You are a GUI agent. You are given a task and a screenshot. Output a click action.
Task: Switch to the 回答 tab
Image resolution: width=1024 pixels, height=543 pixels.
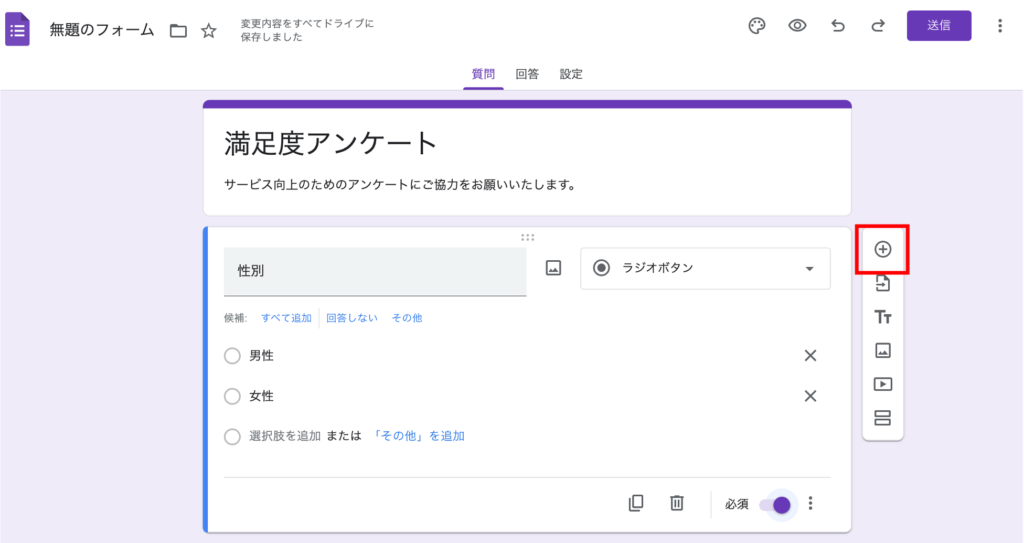[527, 74]
